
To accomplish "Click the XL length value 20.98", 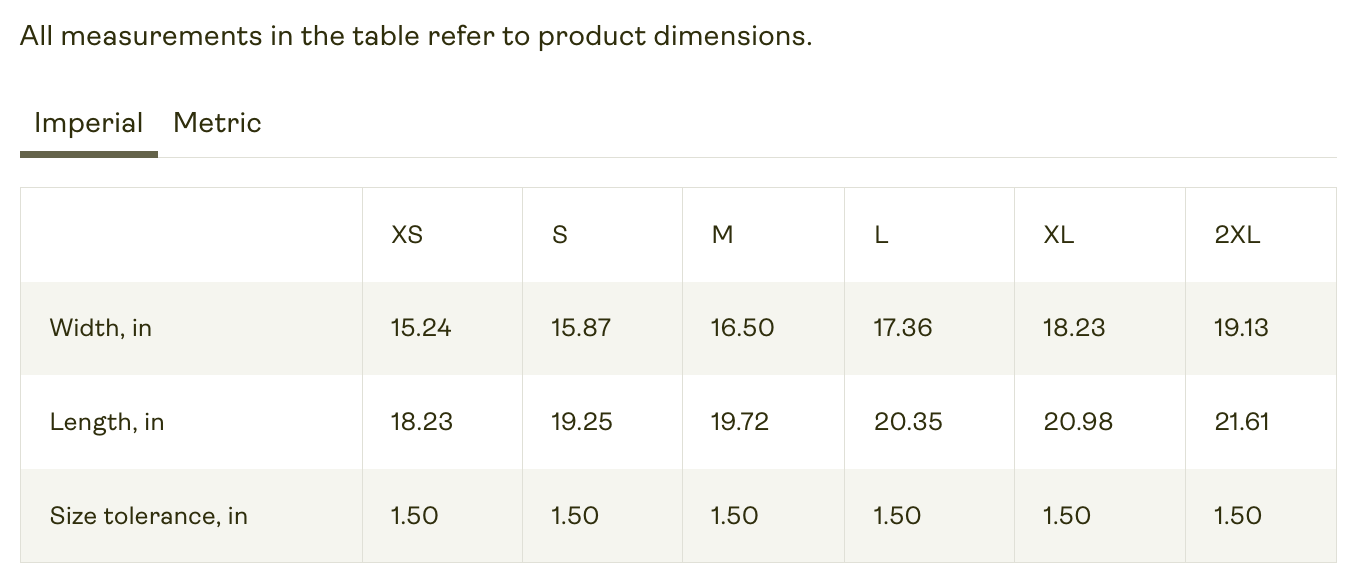I will [1078, 422].
